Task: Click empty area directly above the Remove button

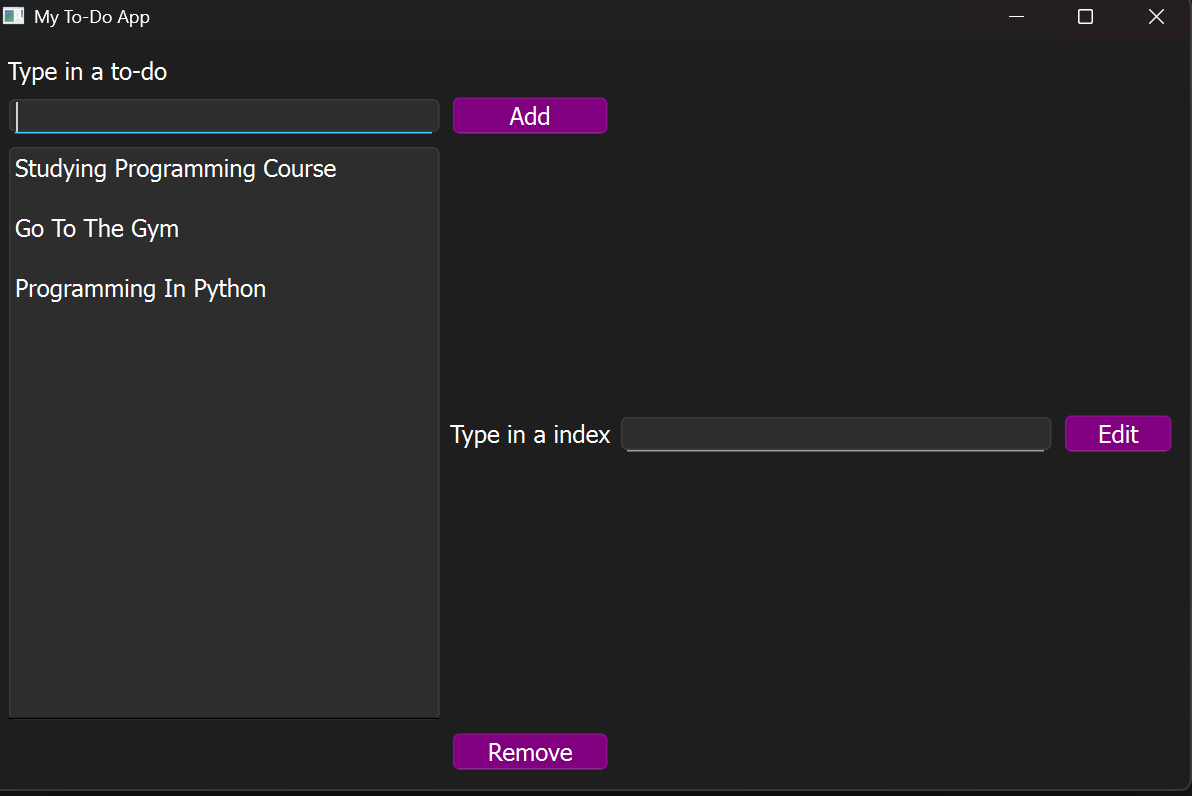Action: click(530, 690)
